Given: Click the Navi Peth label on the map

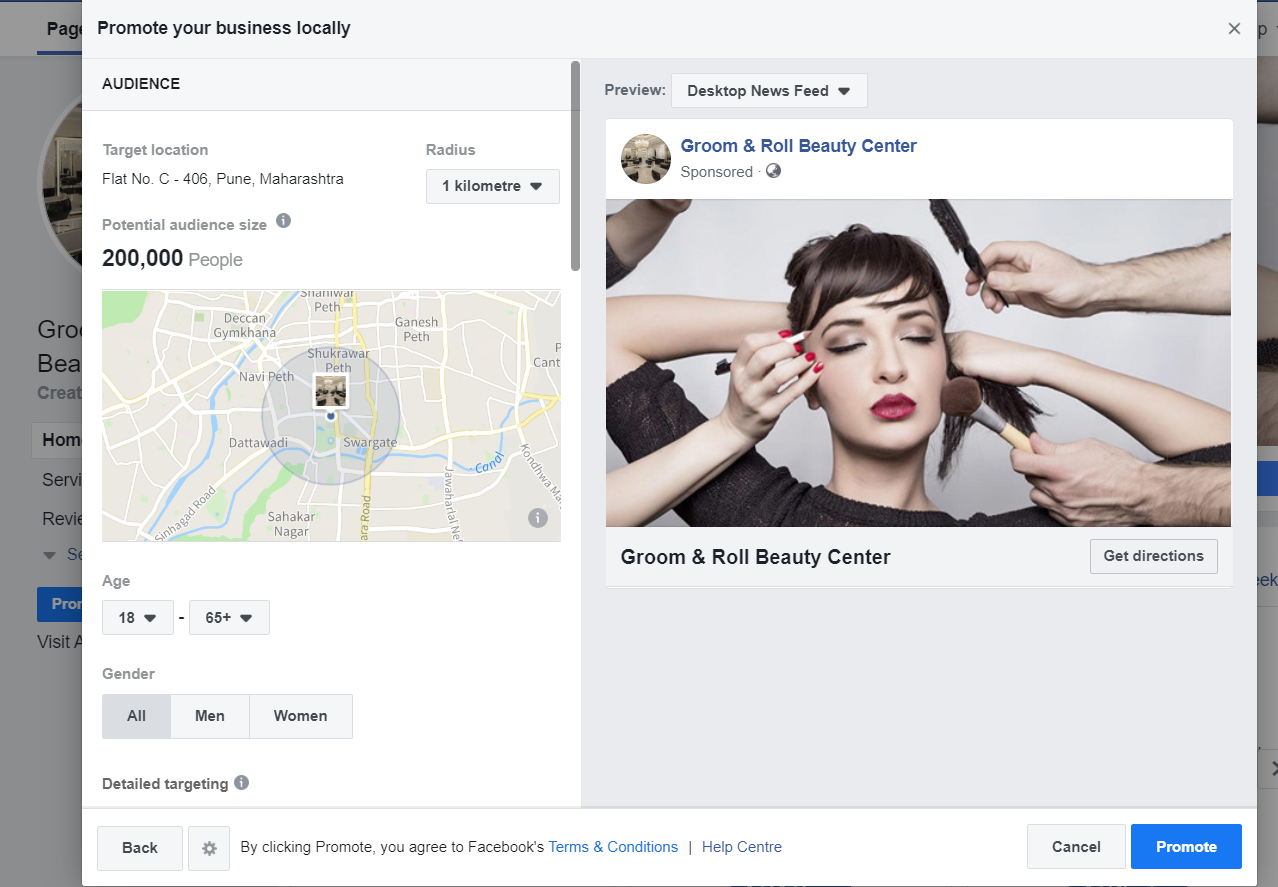Looking at the screenshot, I should [267, 377].
